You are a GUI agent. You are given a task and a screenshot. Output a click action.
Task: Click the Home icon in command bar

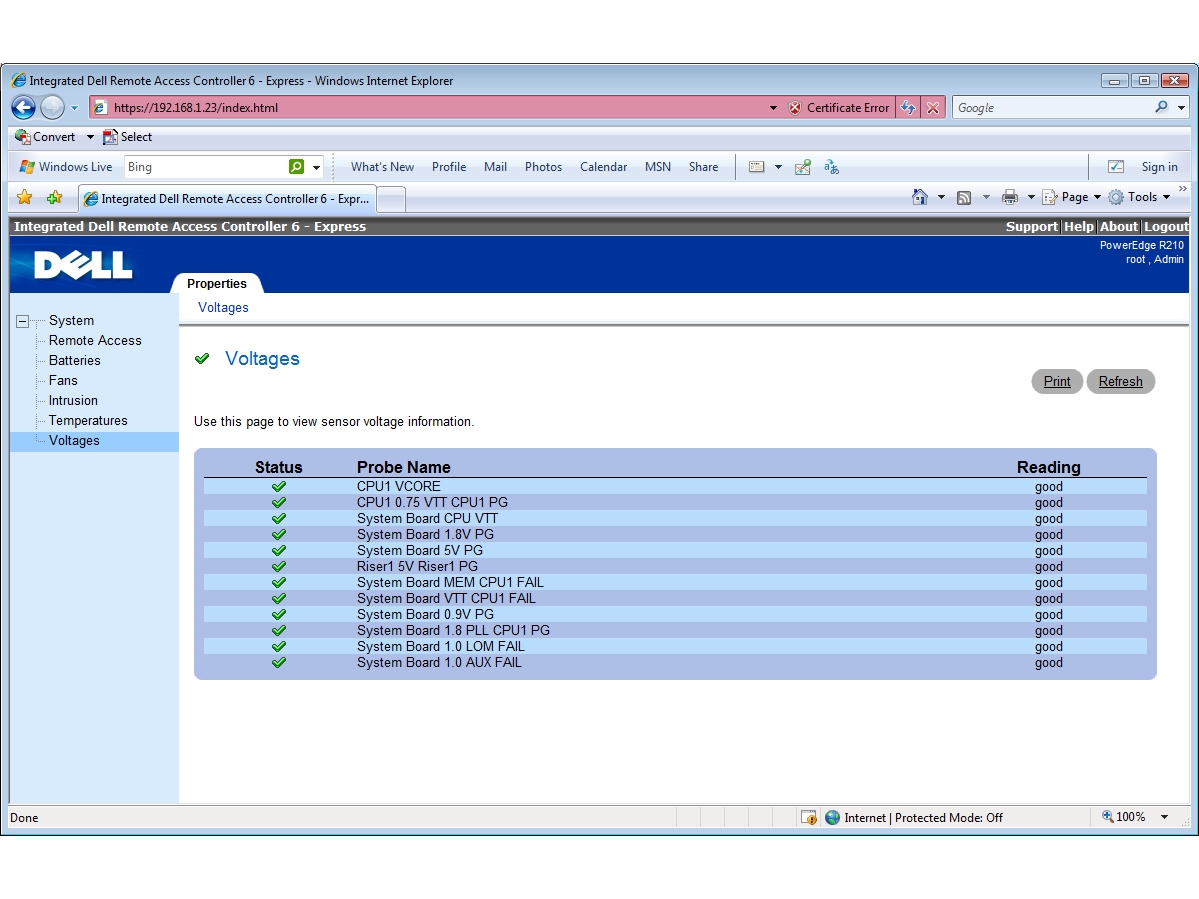tap(920, 197)
